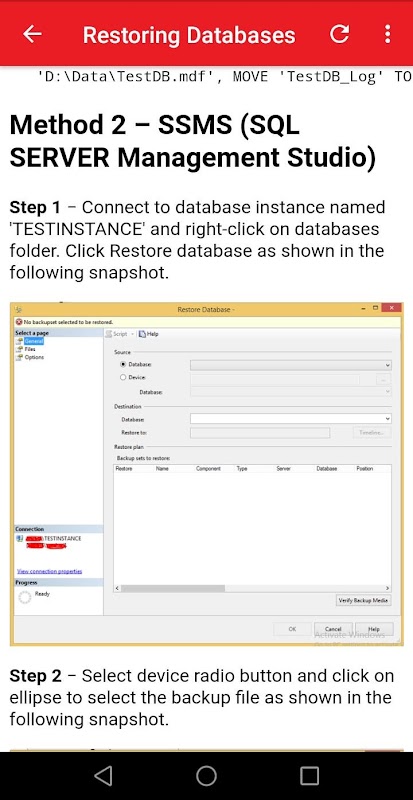
Task: Tap the back arrow in the header
Action: click(32, 34)
